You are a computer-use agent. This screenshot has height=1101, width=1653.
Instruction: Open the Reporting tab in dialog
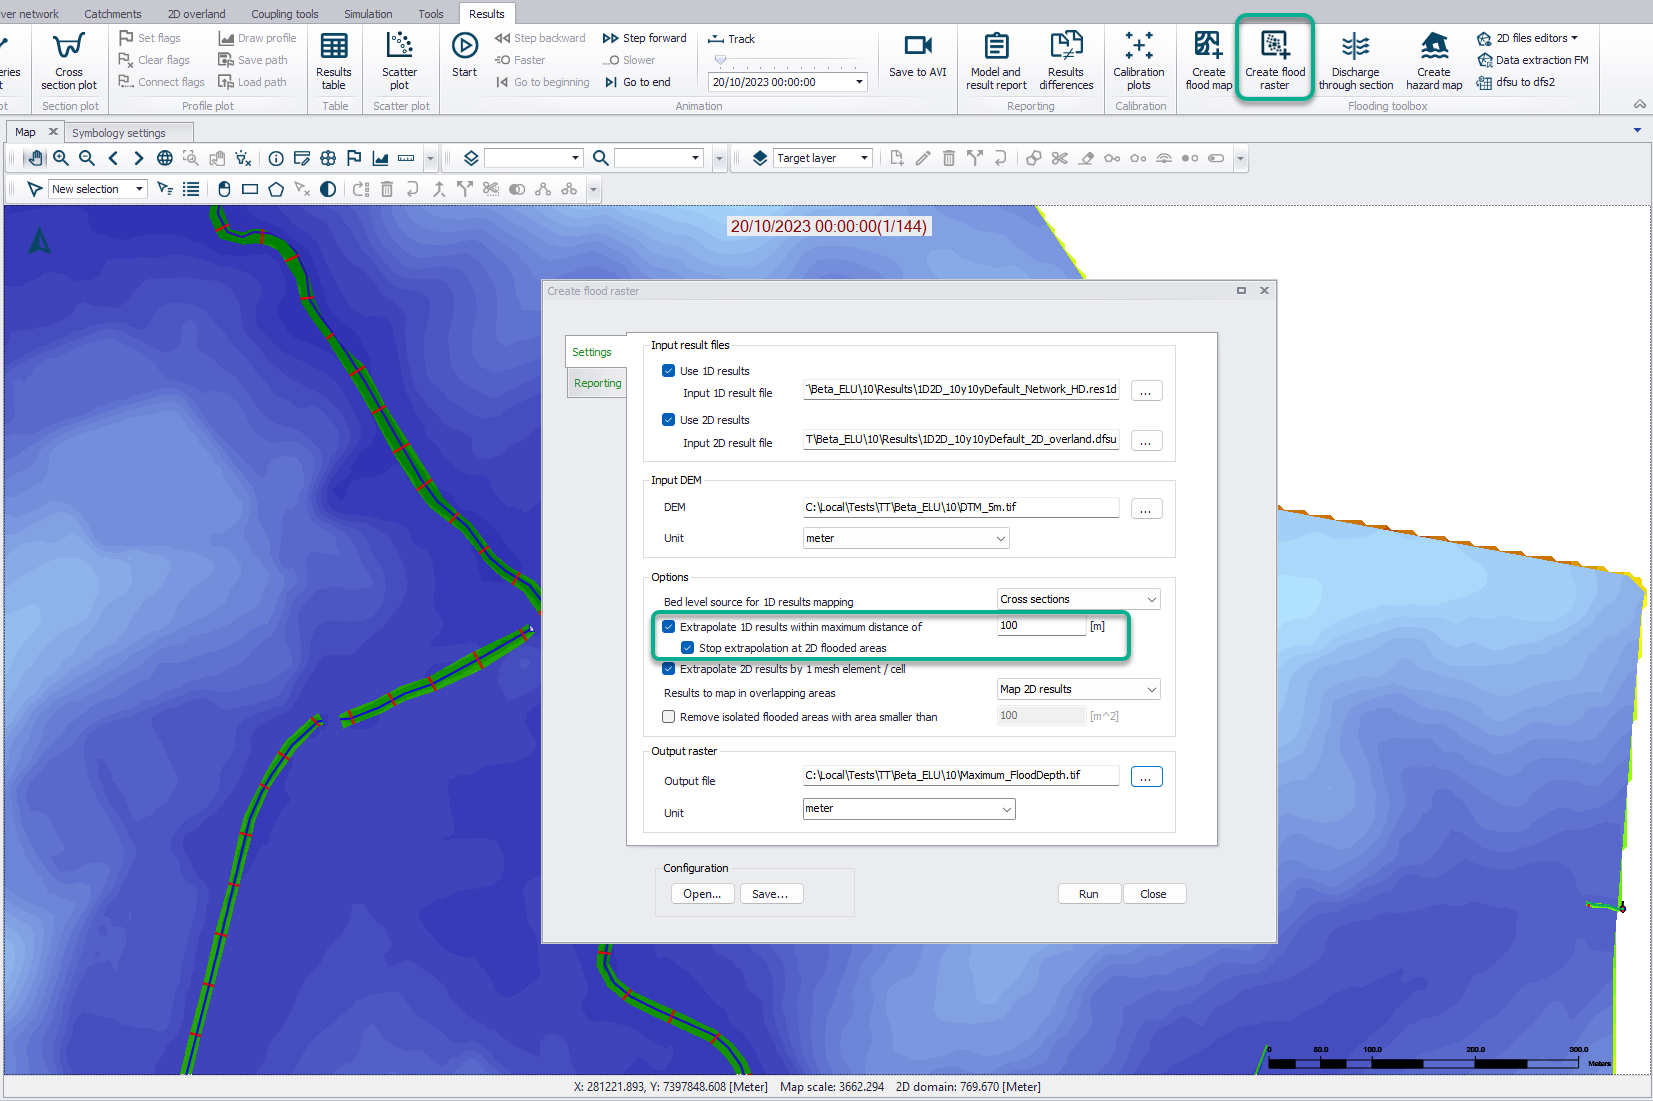coord(597,383)
